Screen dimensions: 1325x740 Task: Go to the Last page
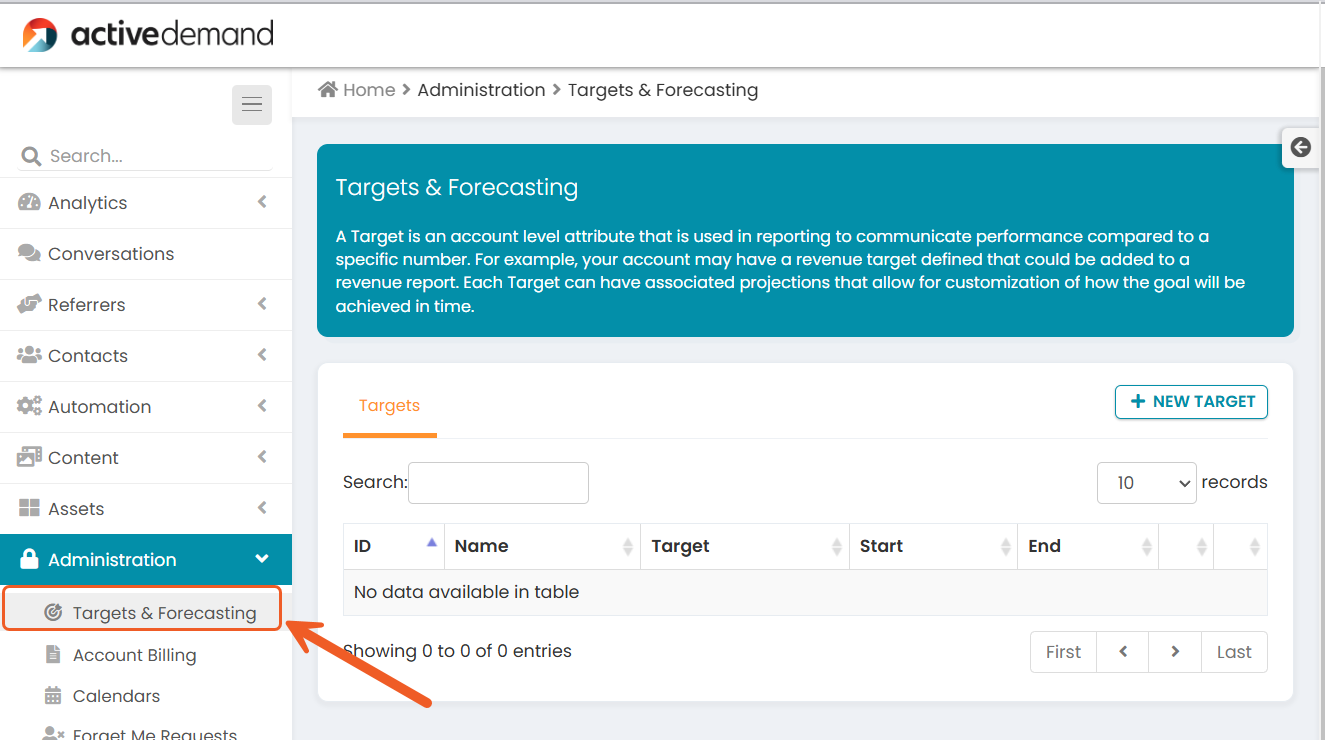[x=1234, y=652]
